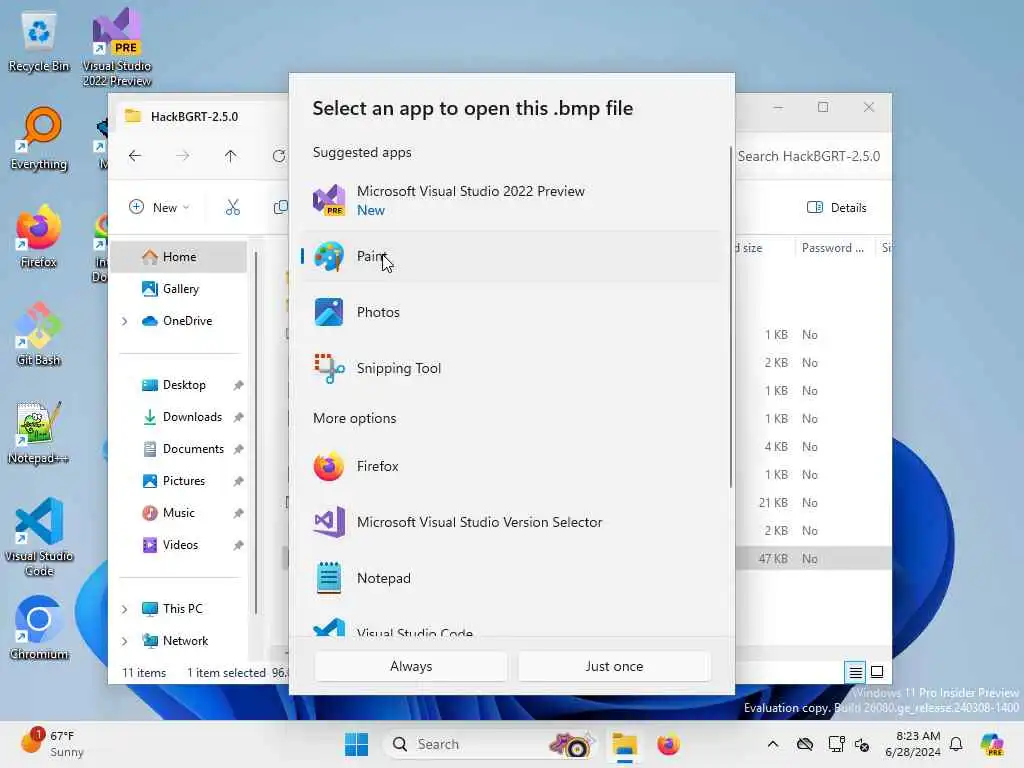This screenshot has width=1024, height=768.
Task: Open the weather widget showing 67°F
Action: coord(52,744)
